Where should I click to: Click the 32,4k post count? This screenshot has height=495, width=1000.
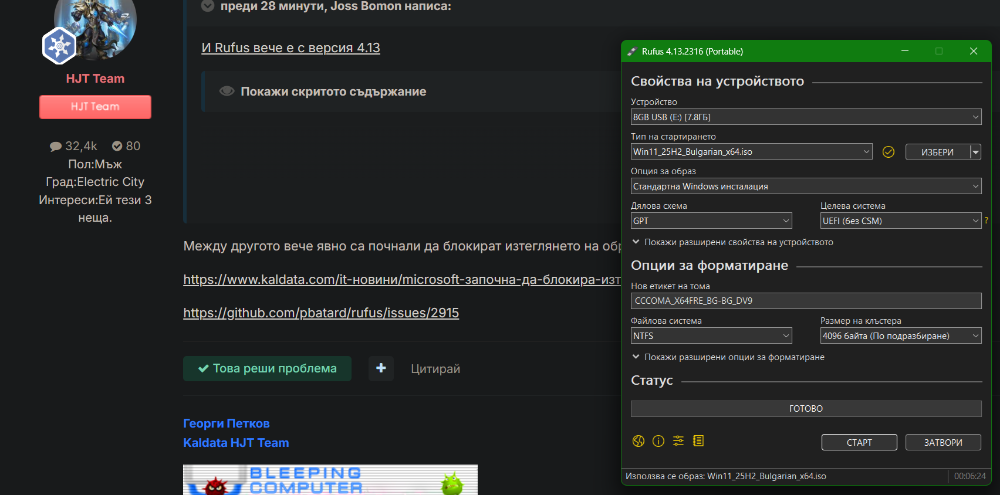pyautogui.click(x=73, y=146)
